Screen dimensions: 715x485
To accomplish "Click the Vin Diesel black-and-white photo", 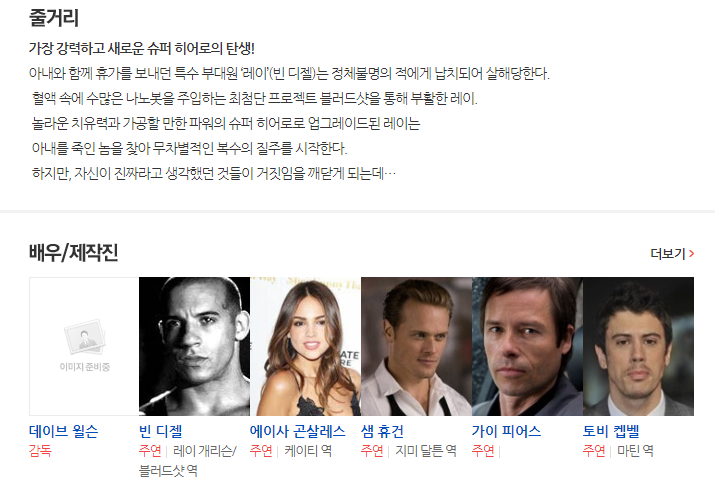I will [x=194, y=346].
